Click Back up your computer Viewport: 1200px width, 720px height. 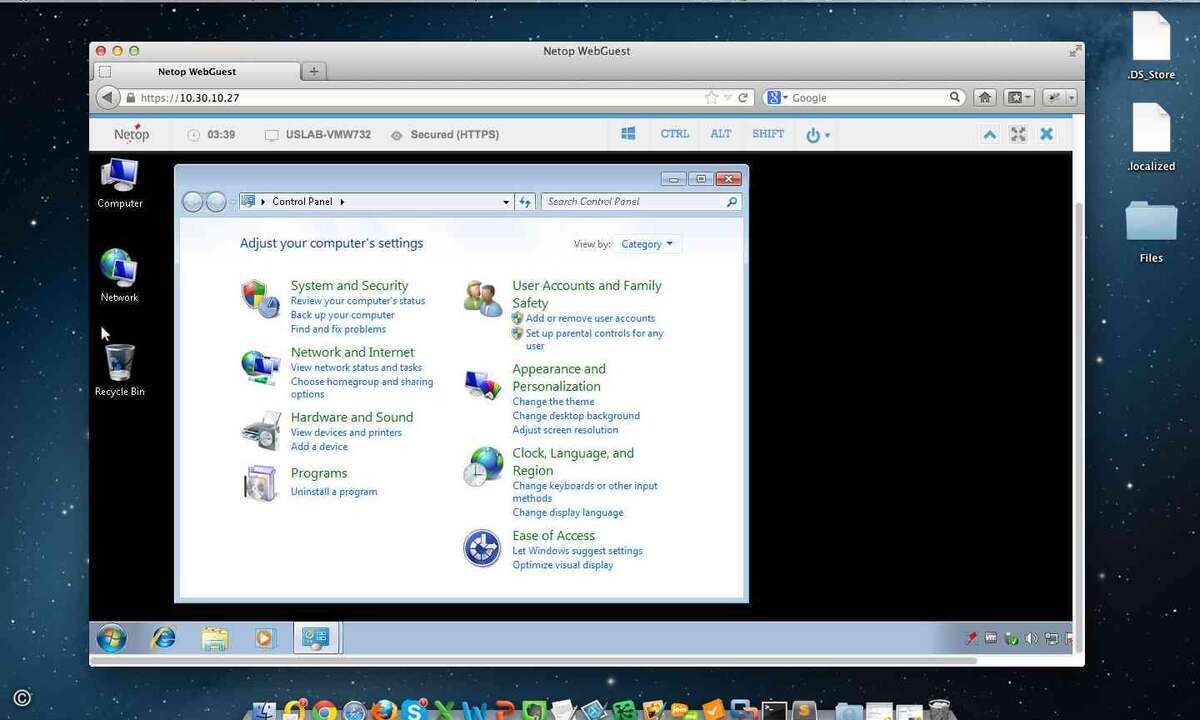coord(343,315)
